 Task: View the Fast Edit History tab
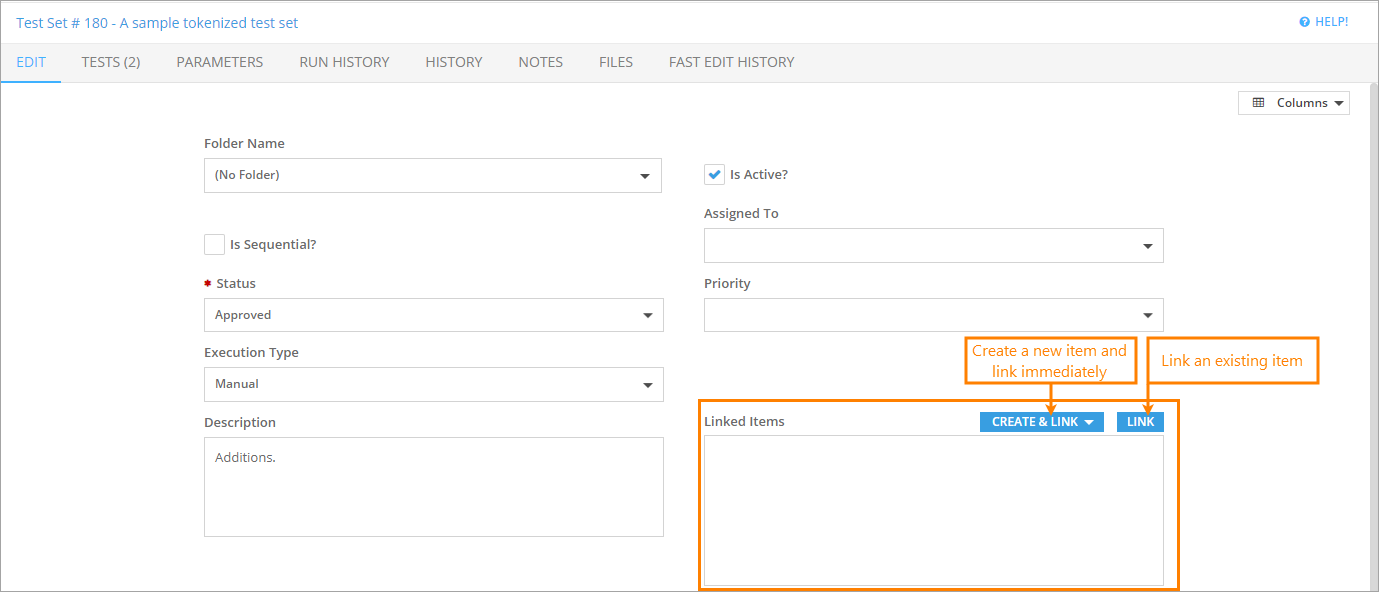click(x=731, y=62)
